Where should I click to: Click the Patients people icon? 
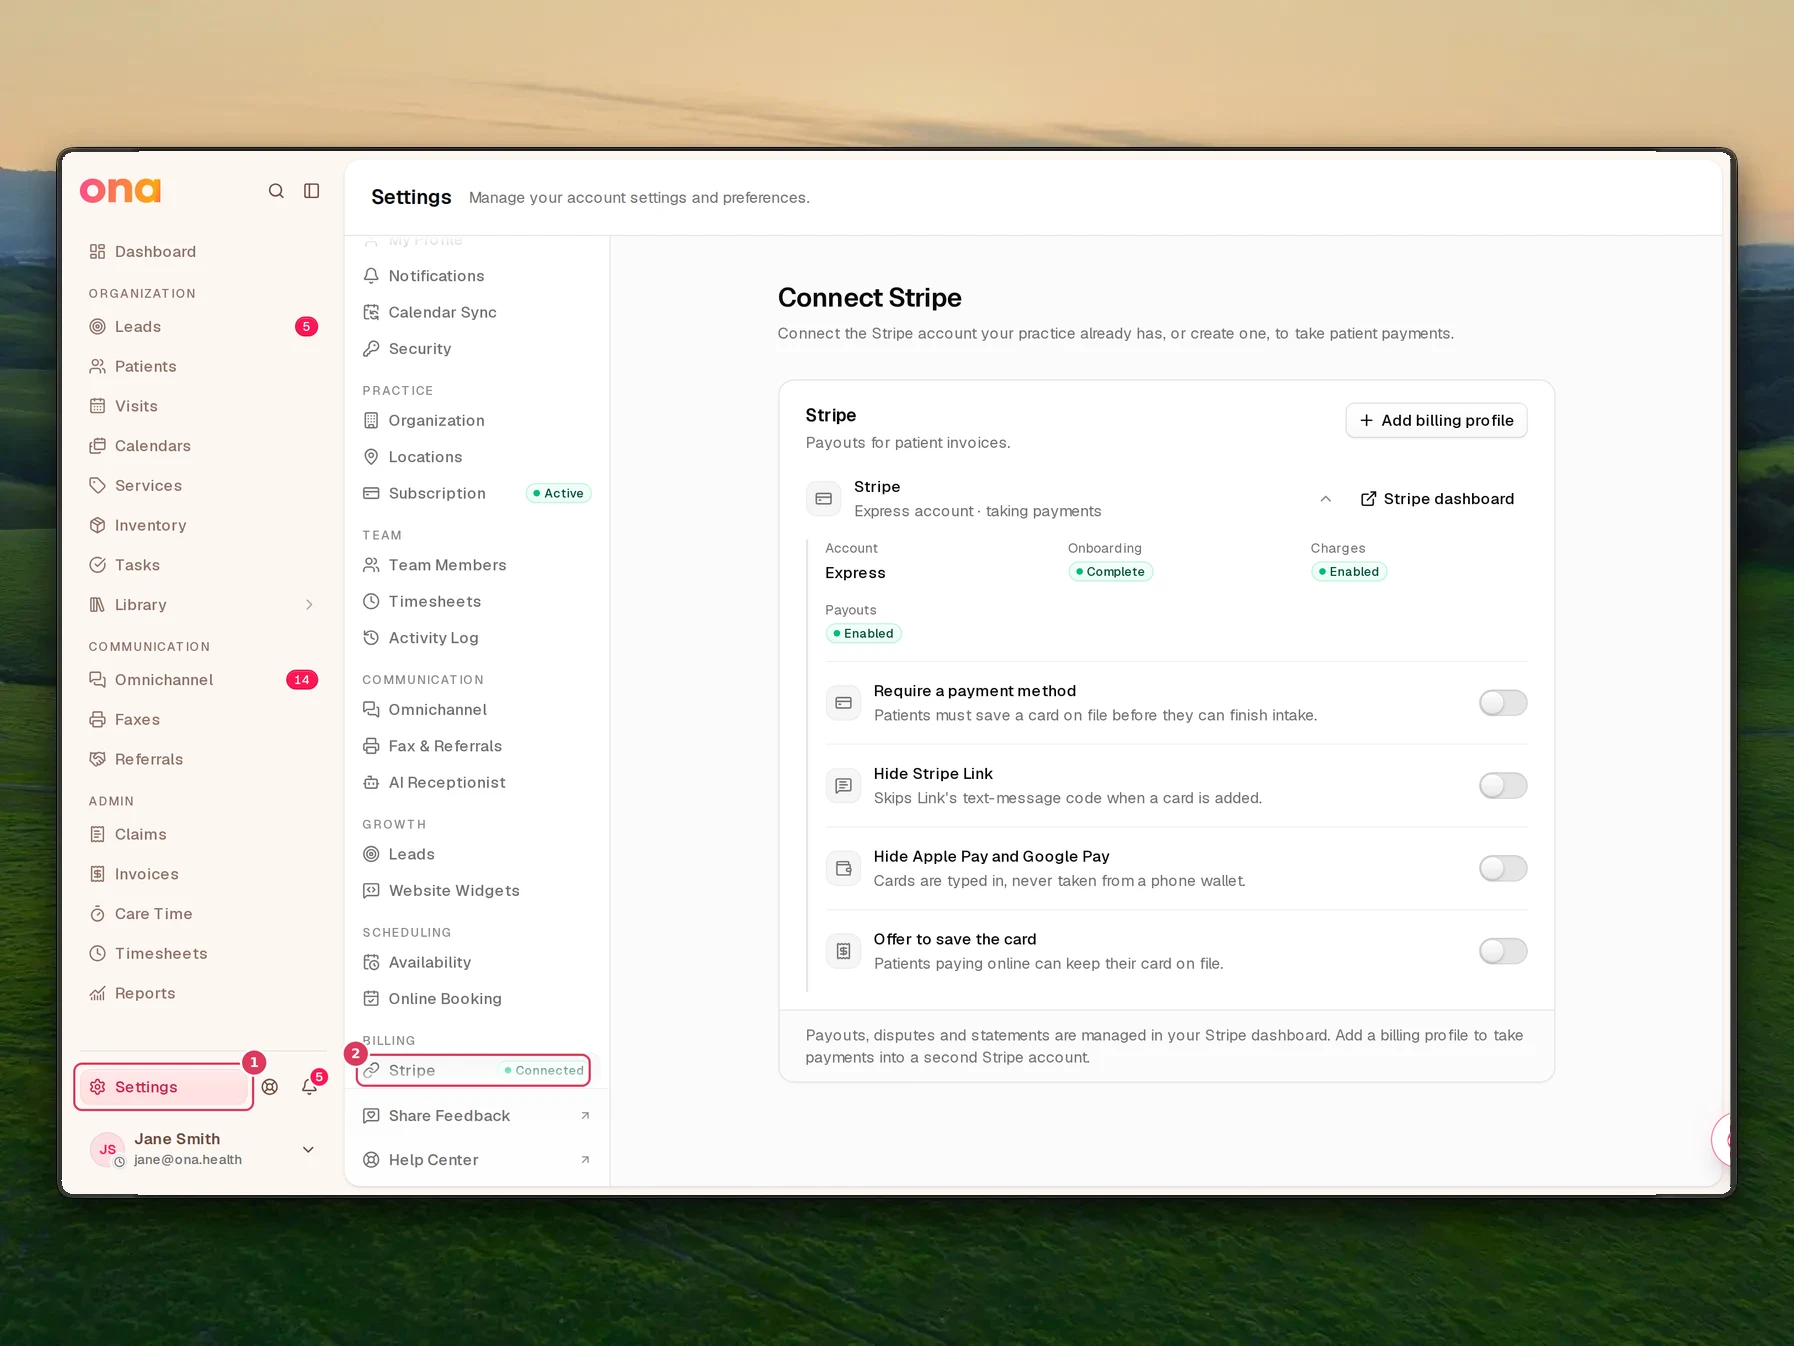click(97, 367)
